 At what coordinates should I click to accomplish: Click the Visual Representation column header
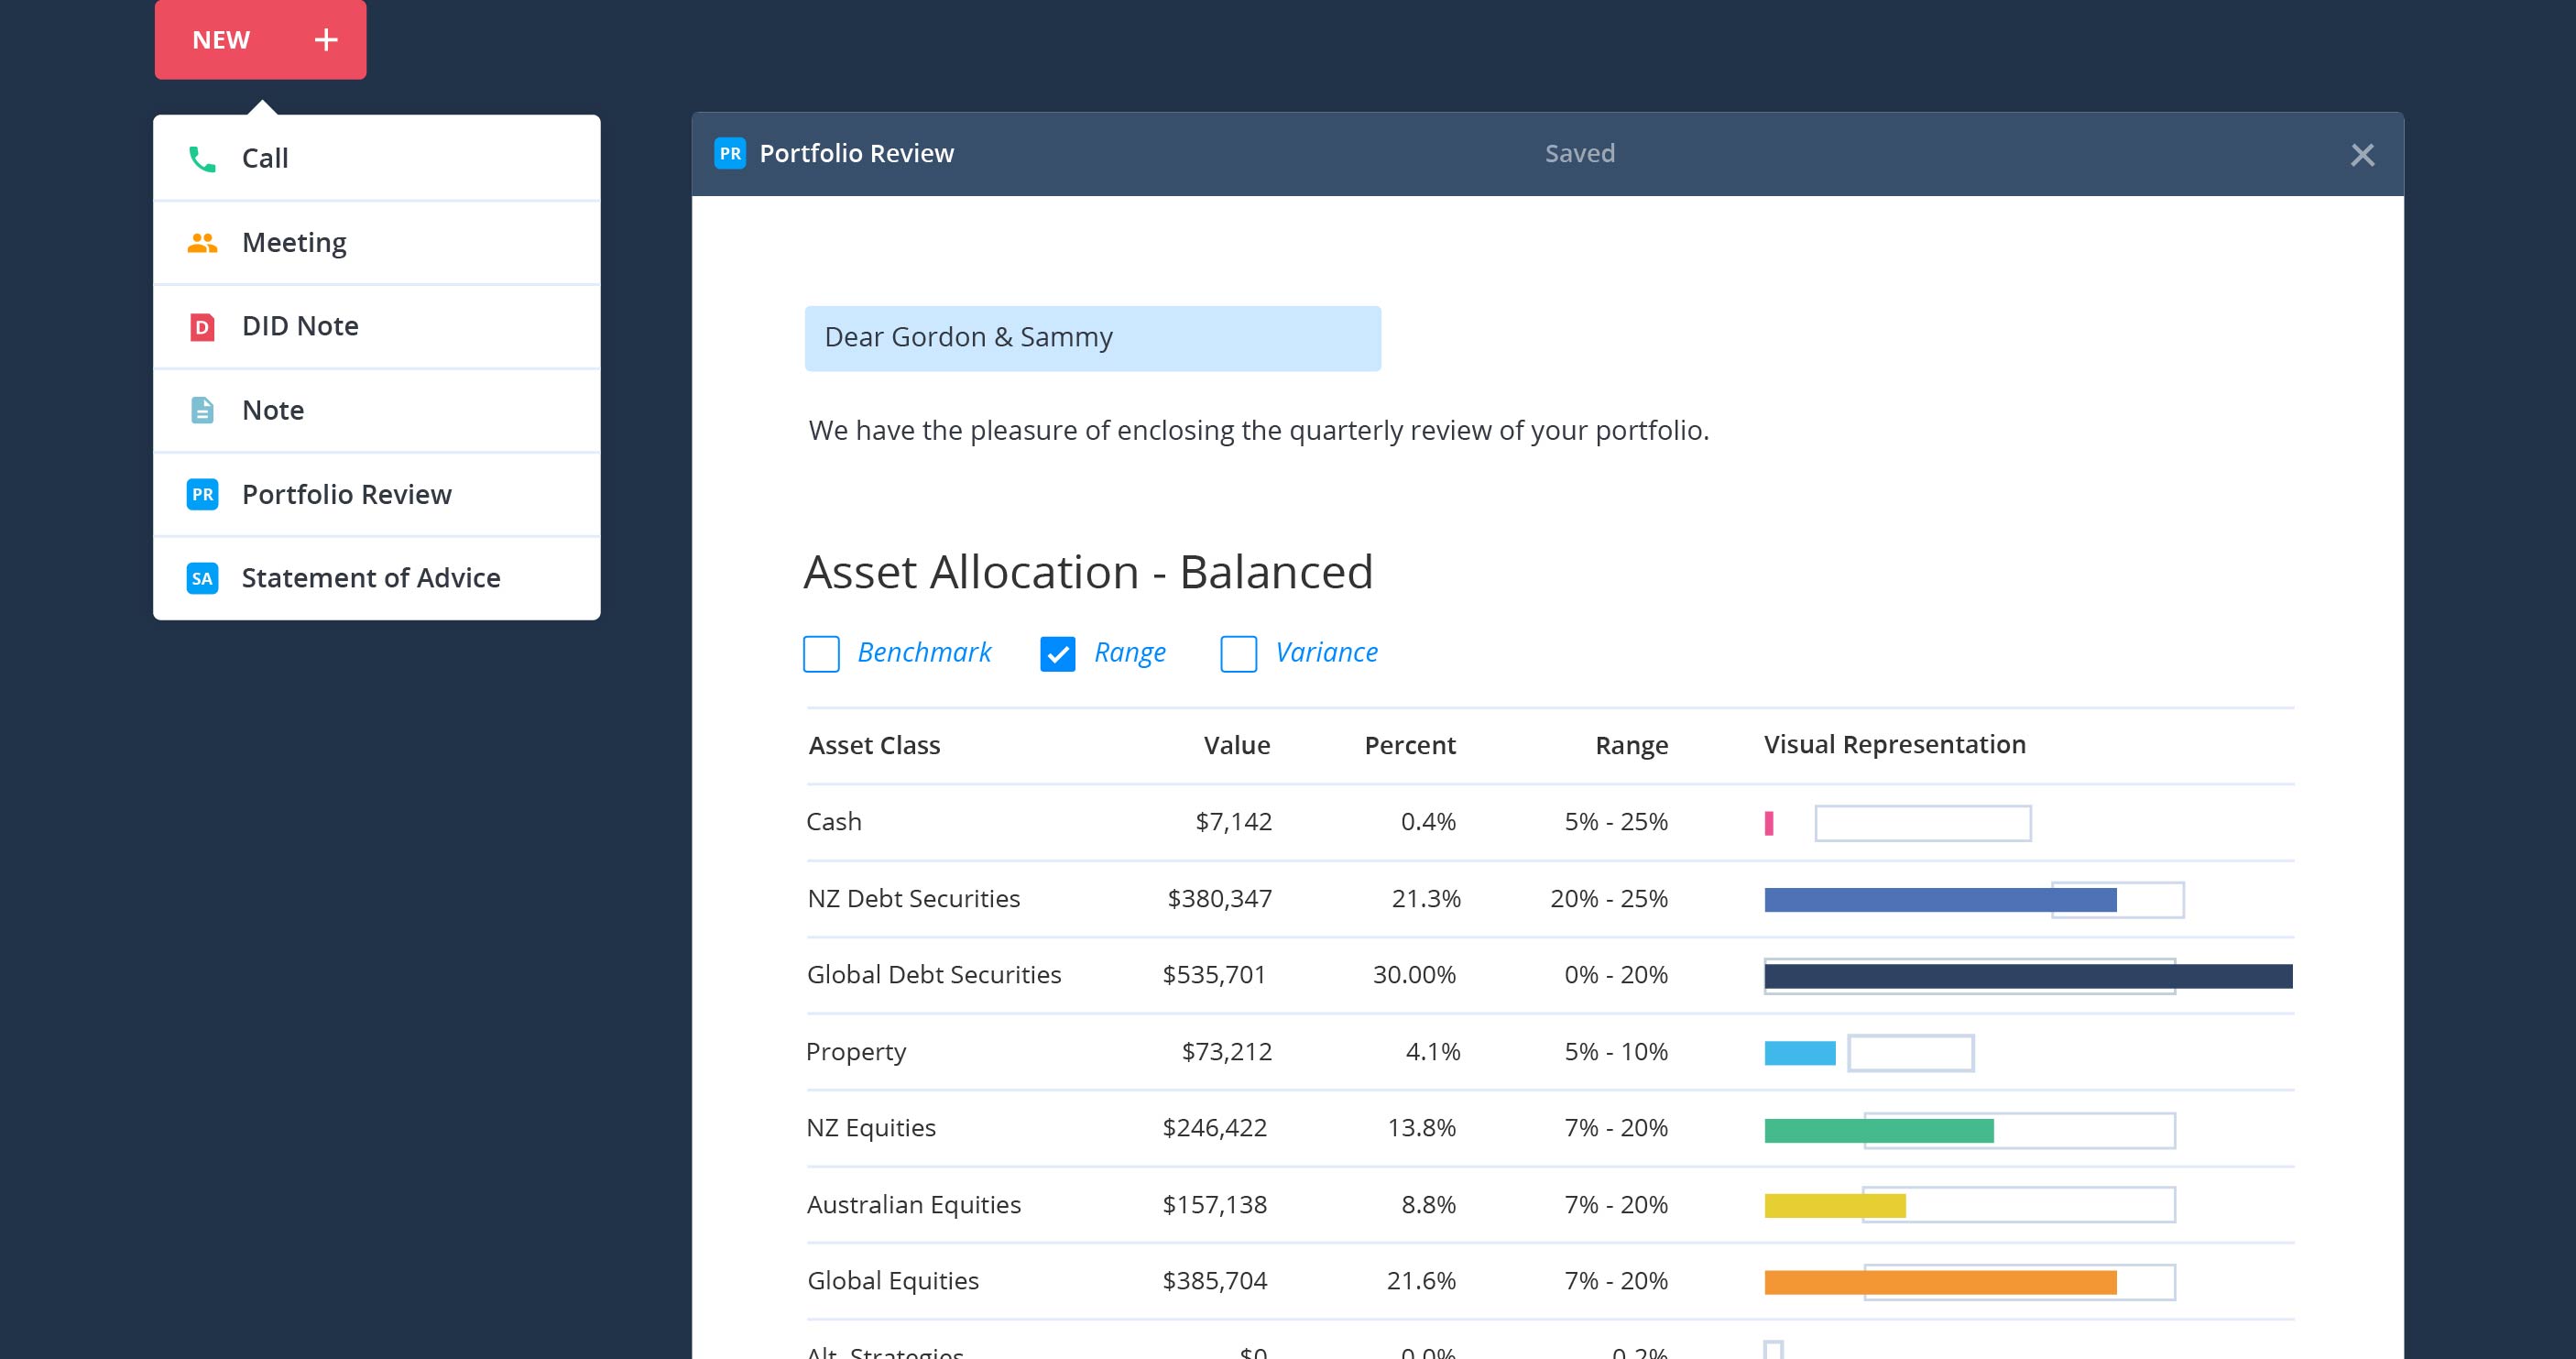pyautogui.click(x=1895, y=745)
